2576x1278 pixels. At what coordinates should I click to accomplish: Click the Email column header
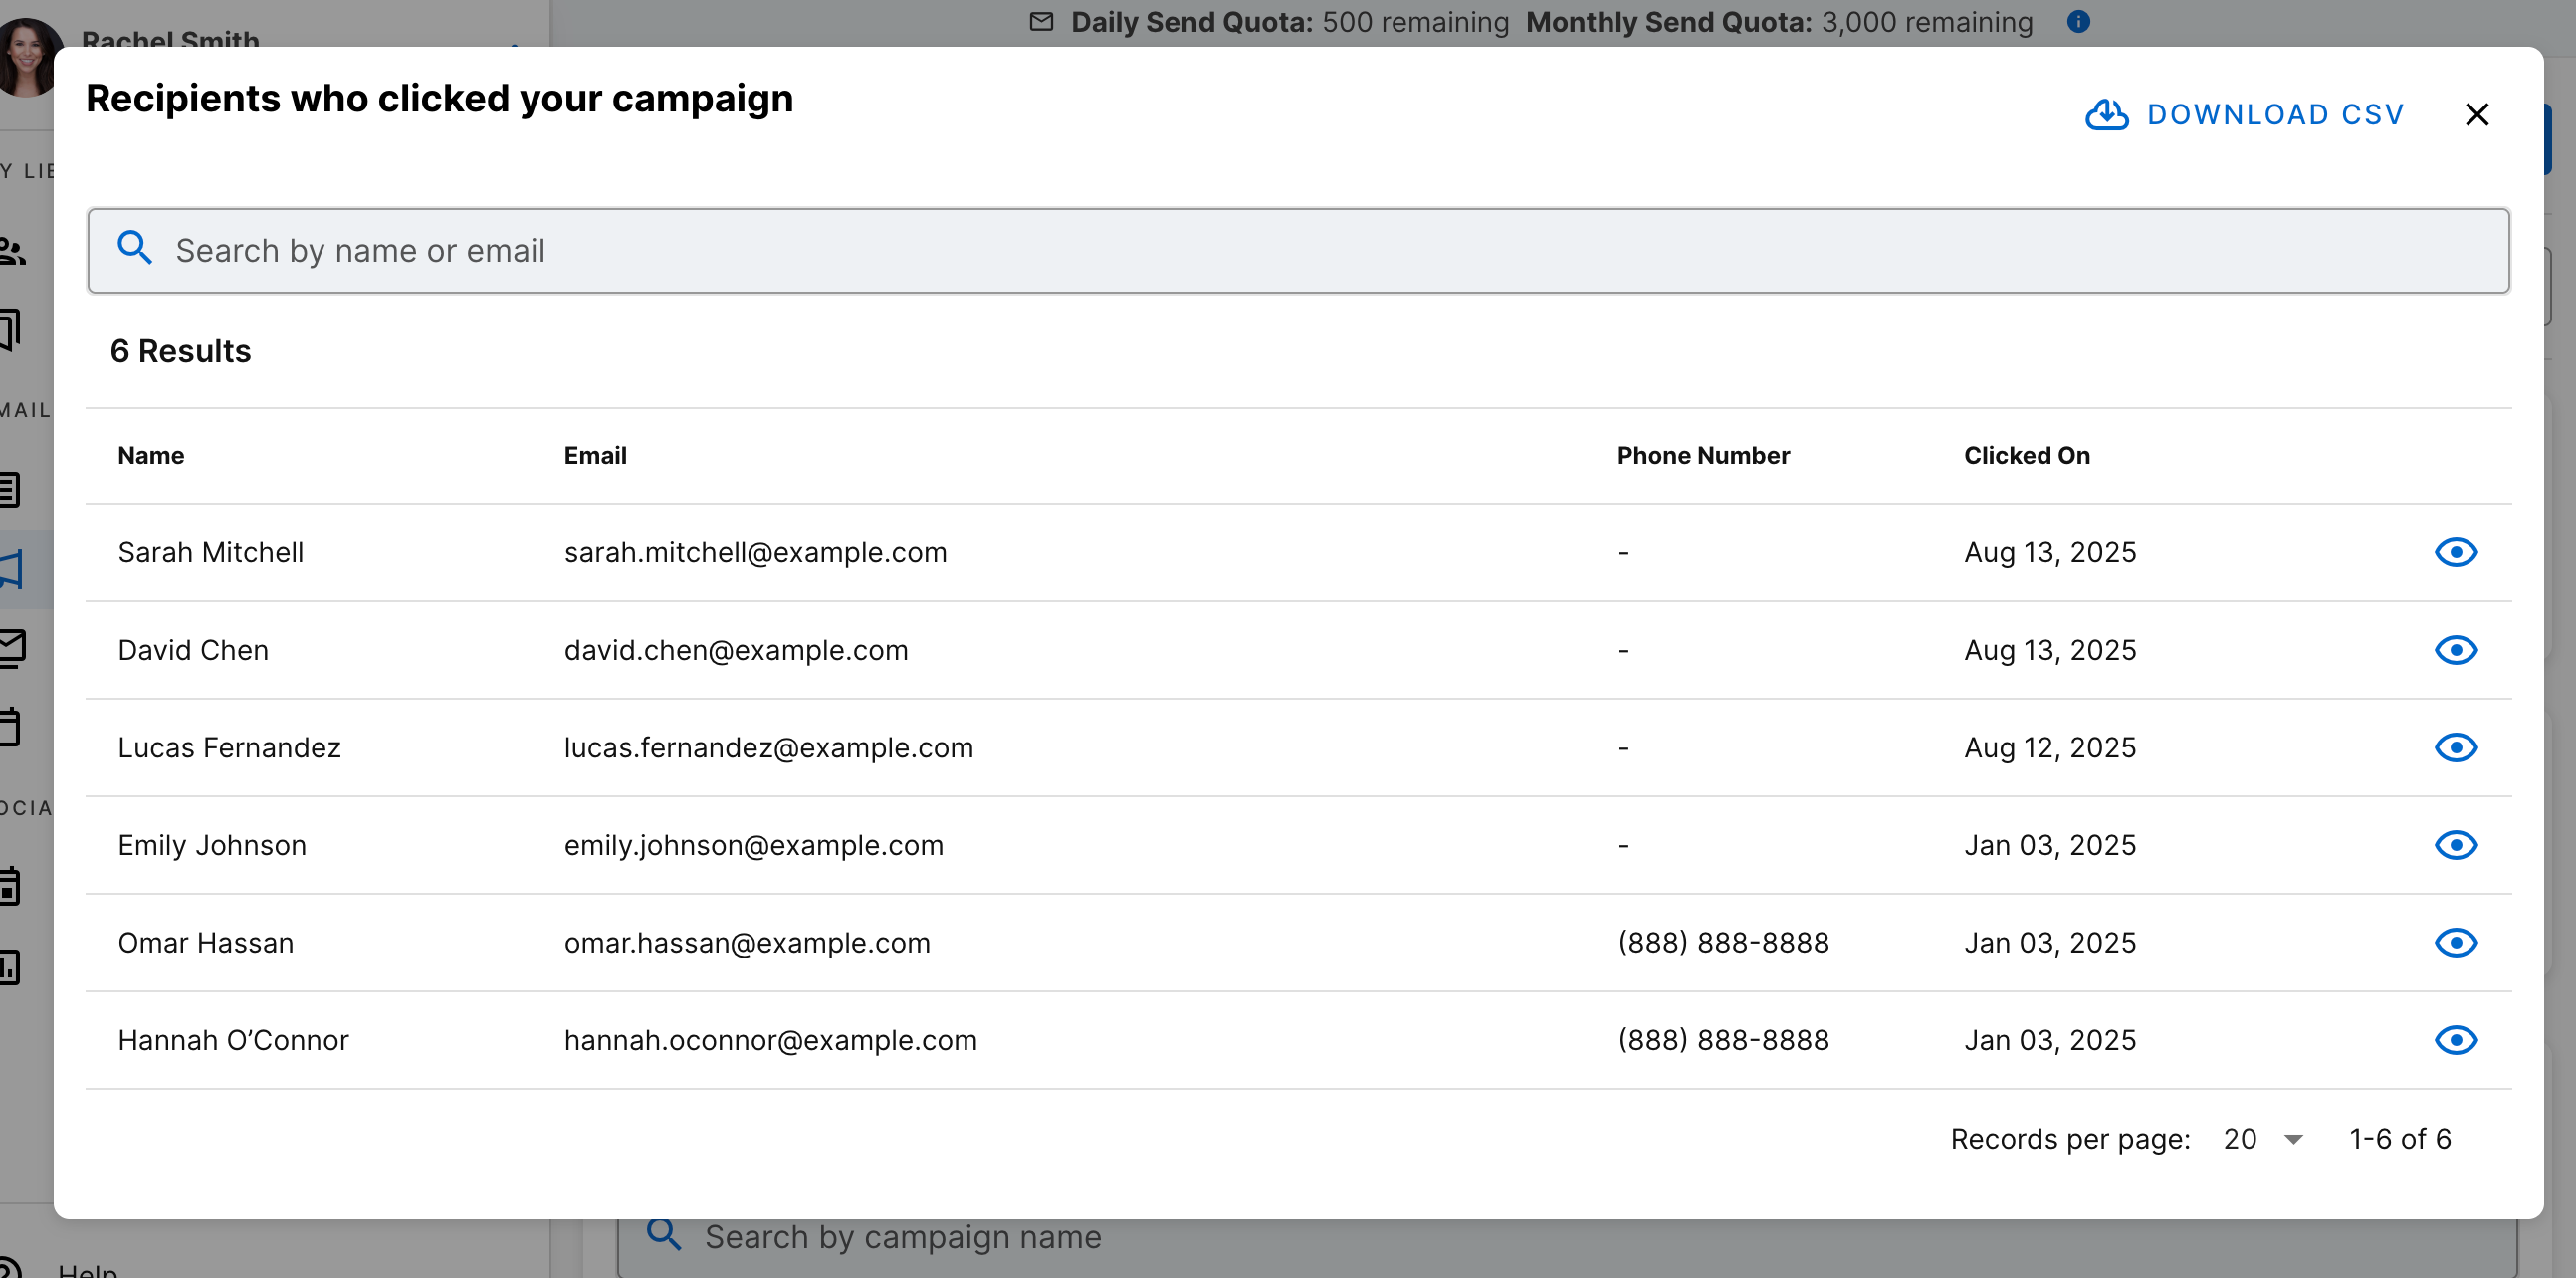(595, 455)
